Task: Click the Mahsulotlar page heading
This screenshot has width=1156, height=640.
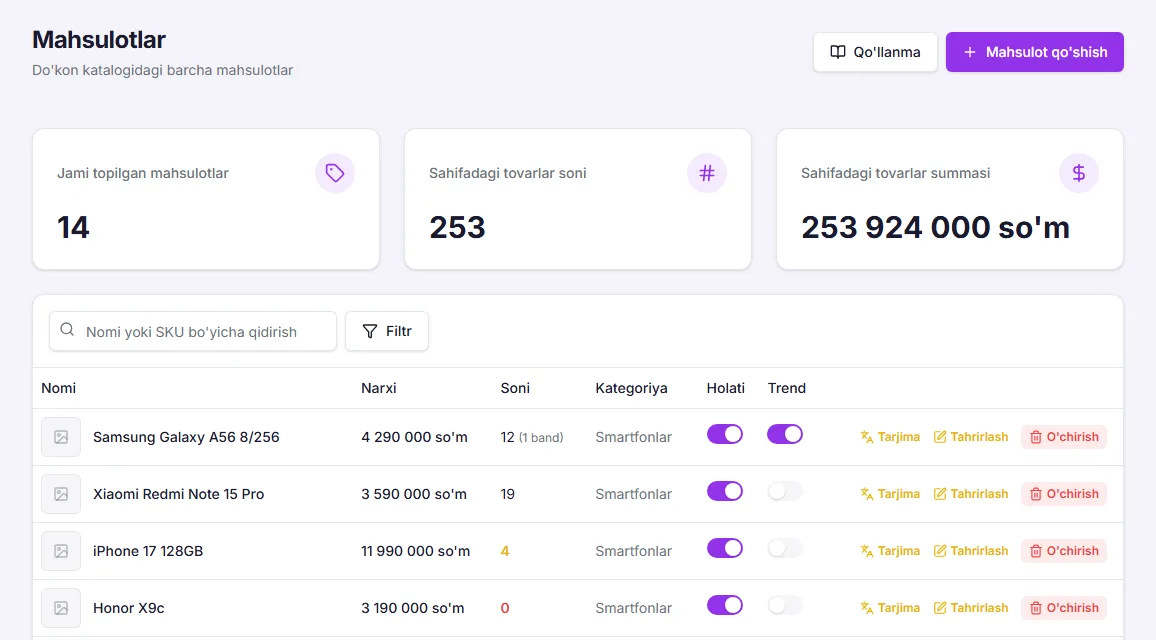Action: point(99,39)
